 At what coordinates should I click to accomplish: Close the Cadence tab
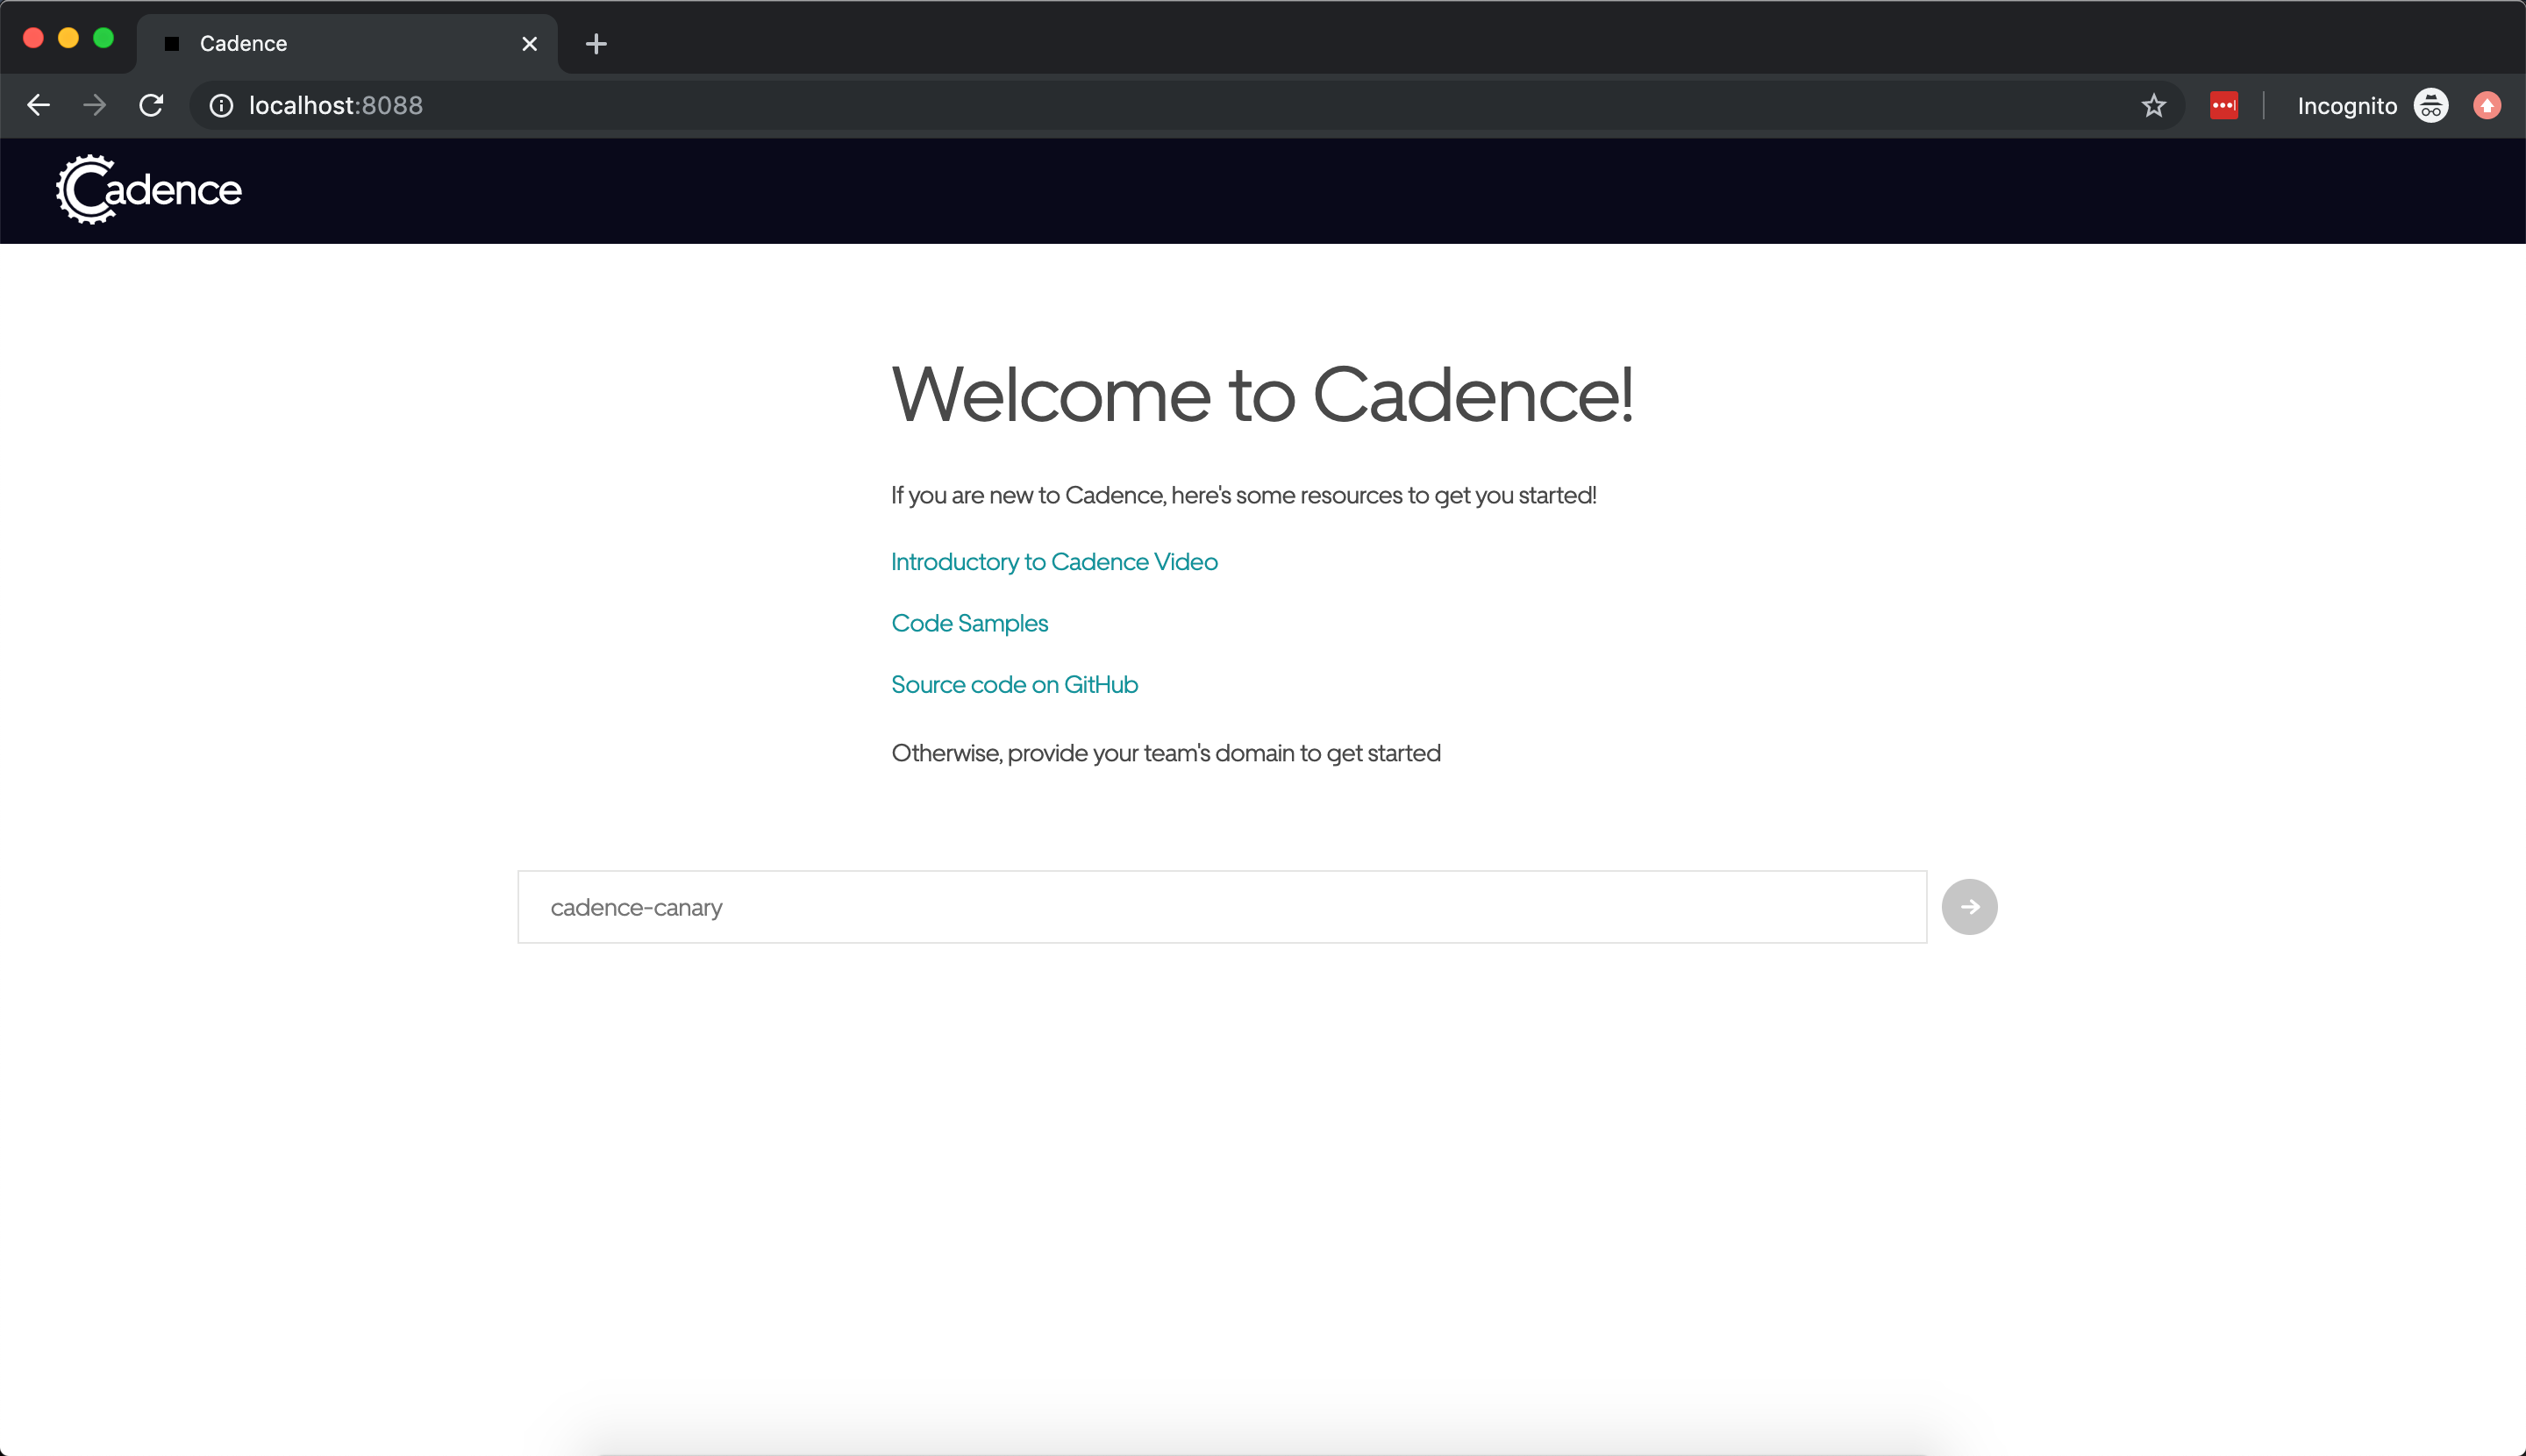point(528,43)
